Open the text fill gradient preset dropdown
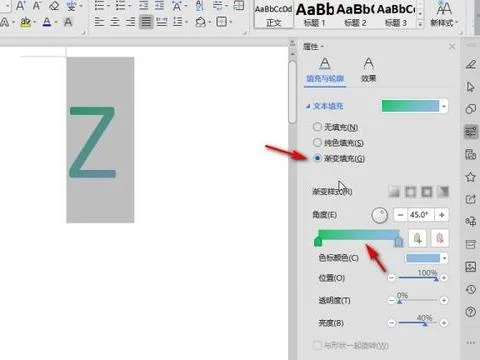This screenshot has width=480, height=360. (x=444, y=106)
